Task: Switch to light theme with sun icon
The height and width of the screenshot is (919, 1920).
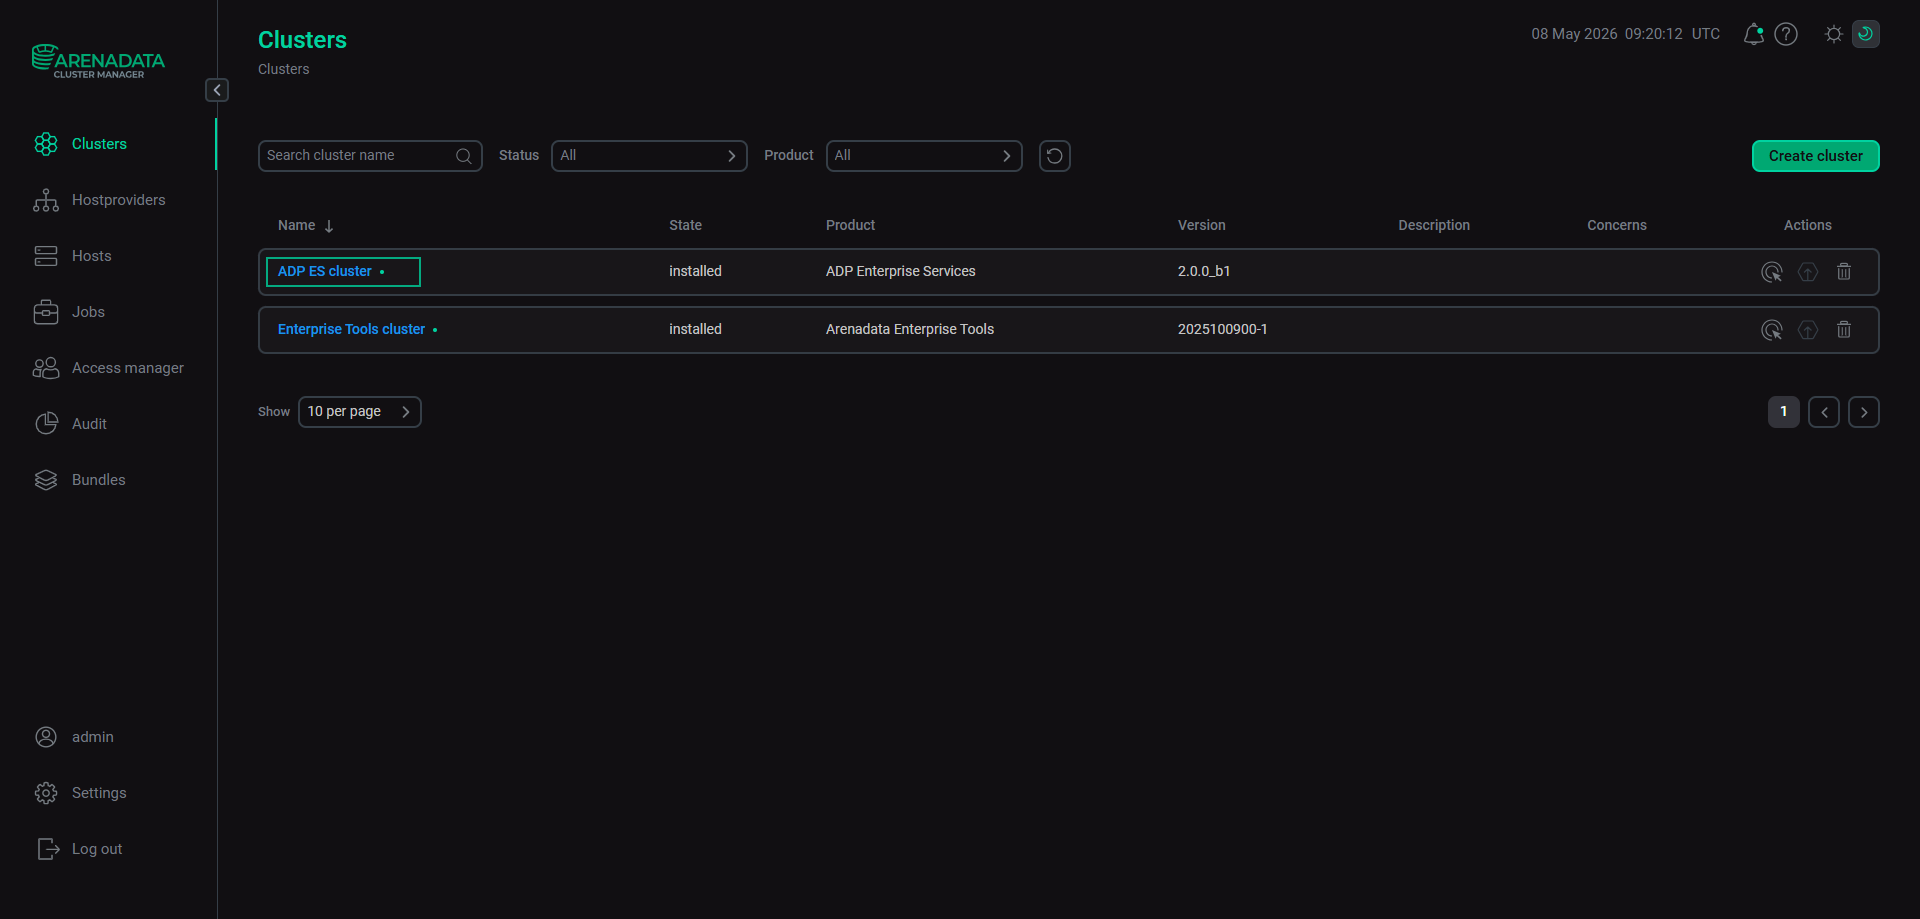Action: pyautogui.click(x=1834, y=34)
